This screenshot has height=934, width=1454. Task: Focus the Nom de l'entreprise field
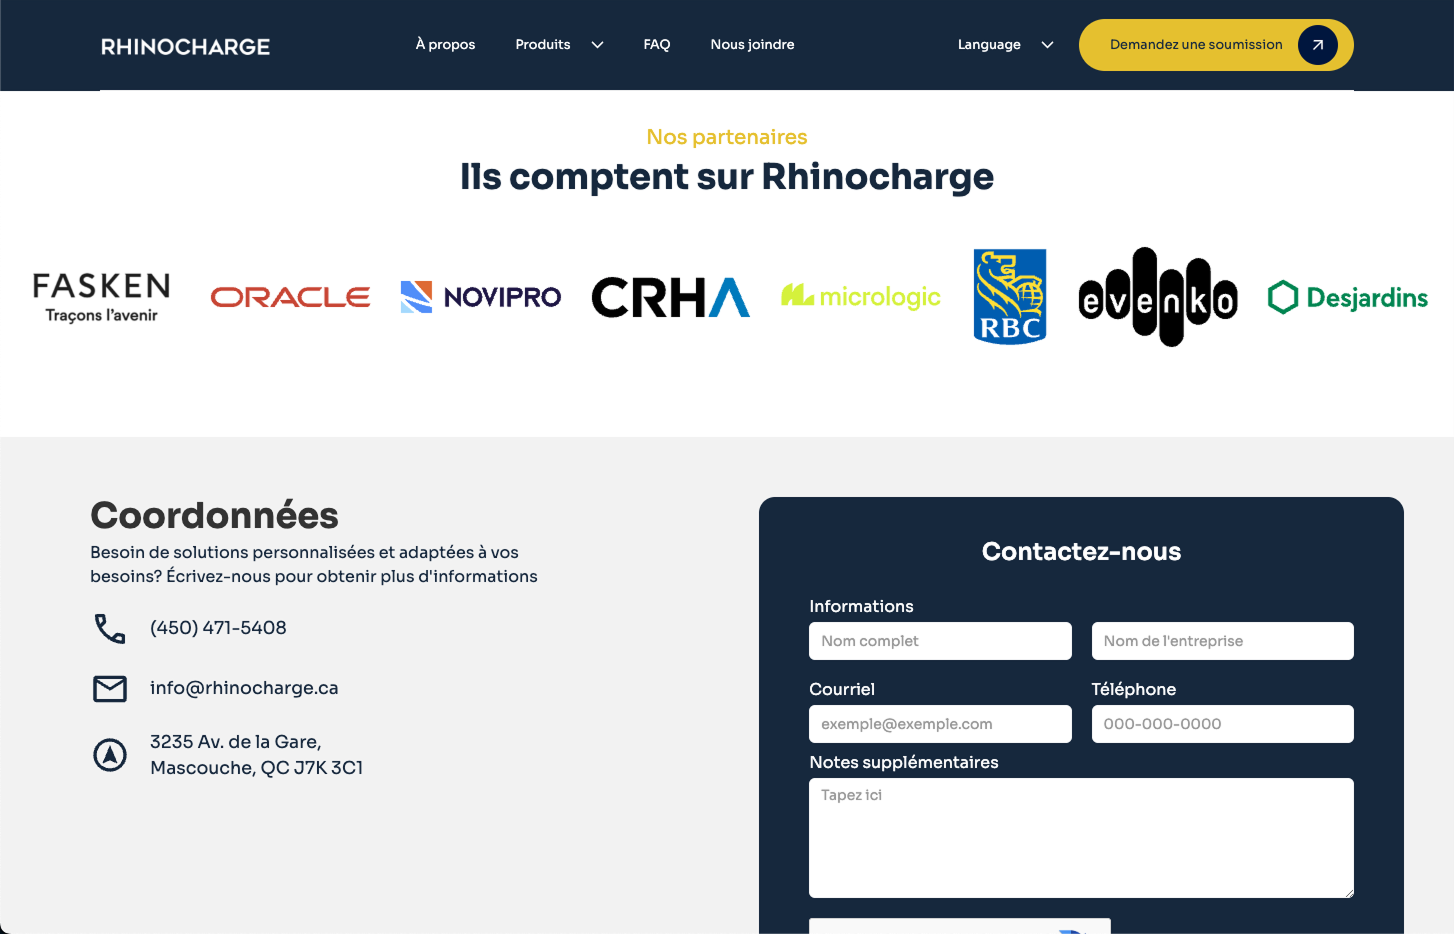1222,641
